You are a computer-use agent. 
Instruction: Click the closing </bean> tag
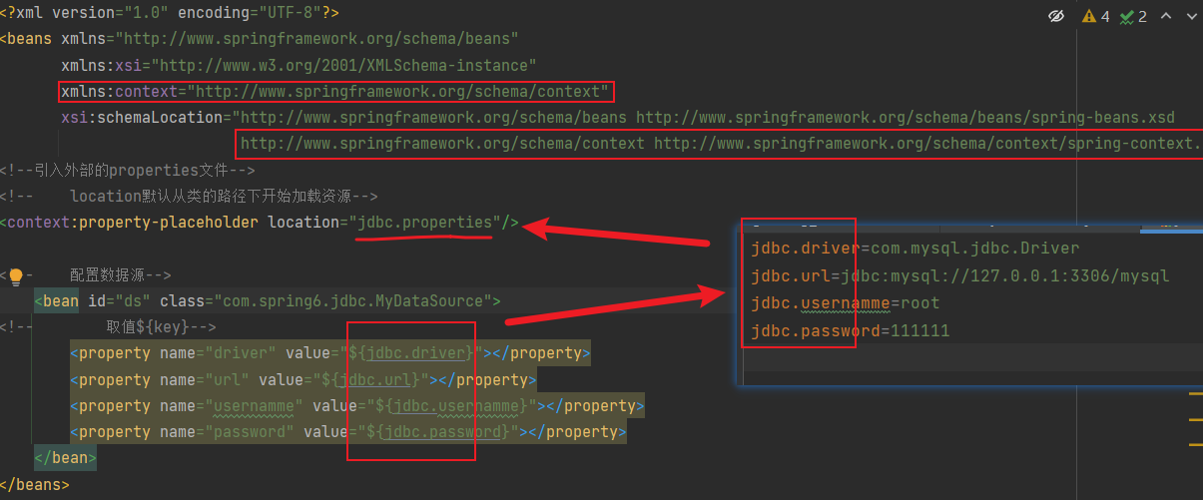pos(65,458)
